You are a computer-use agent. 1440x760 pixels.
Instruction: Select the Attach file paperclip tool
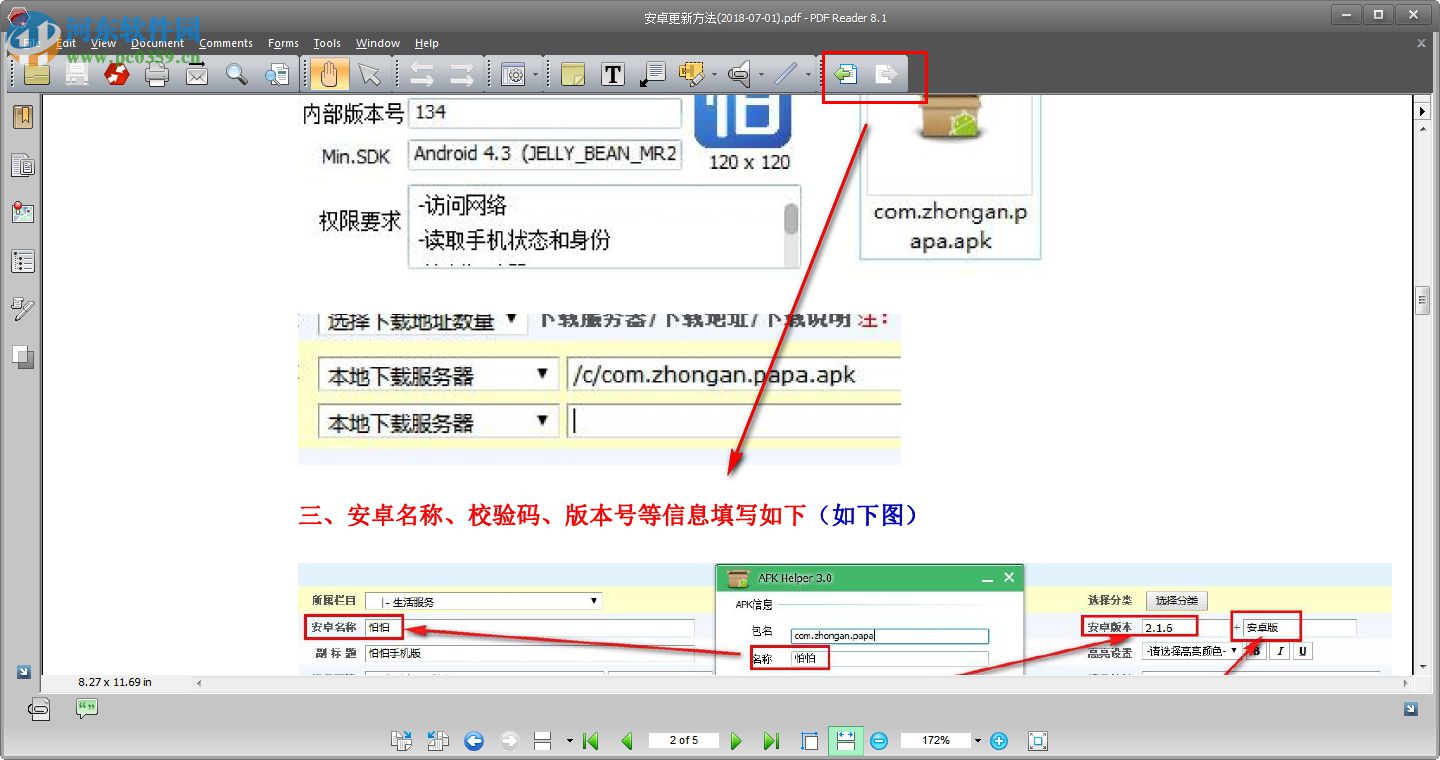coord(739,74)
